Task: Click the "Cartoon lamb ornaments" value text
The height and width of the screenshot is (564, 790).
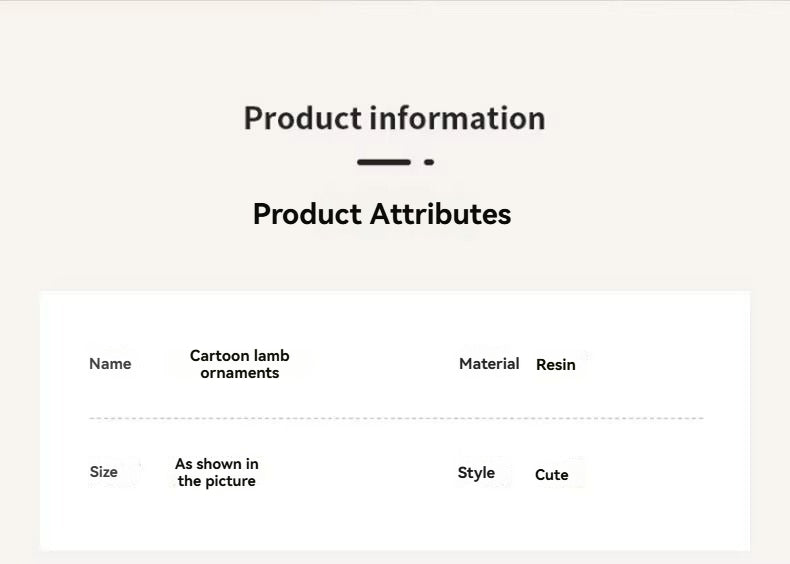Action: click(239, 364)
